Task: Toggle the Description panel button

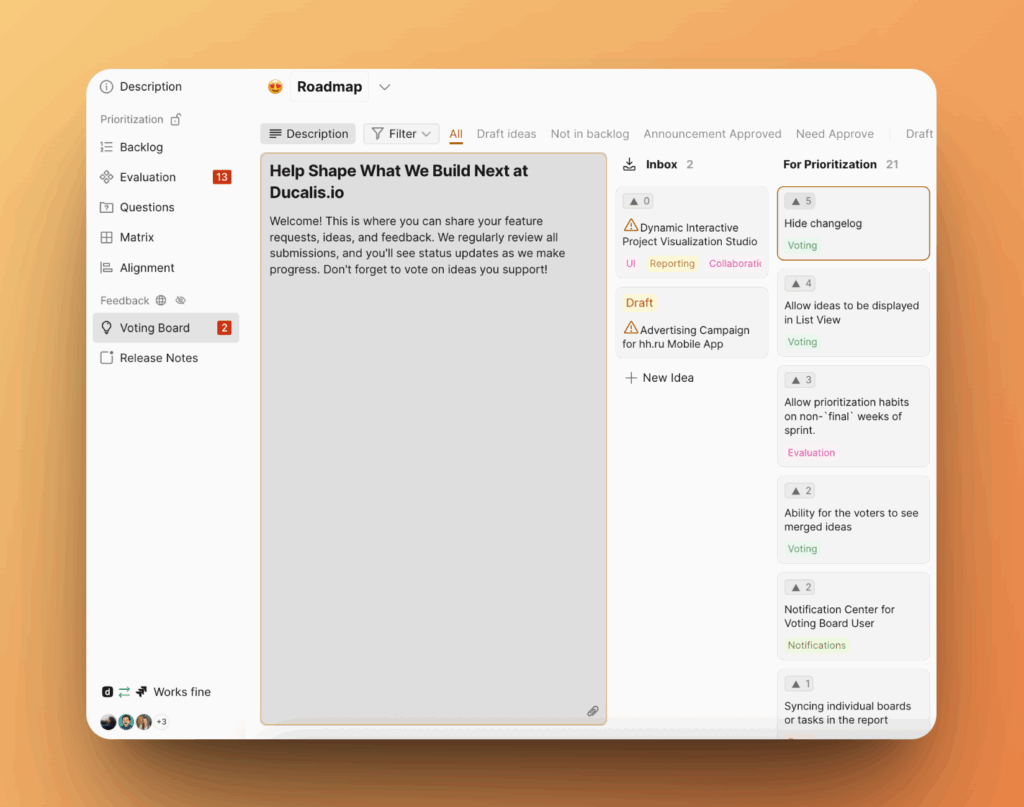Action: click(308, 134)
